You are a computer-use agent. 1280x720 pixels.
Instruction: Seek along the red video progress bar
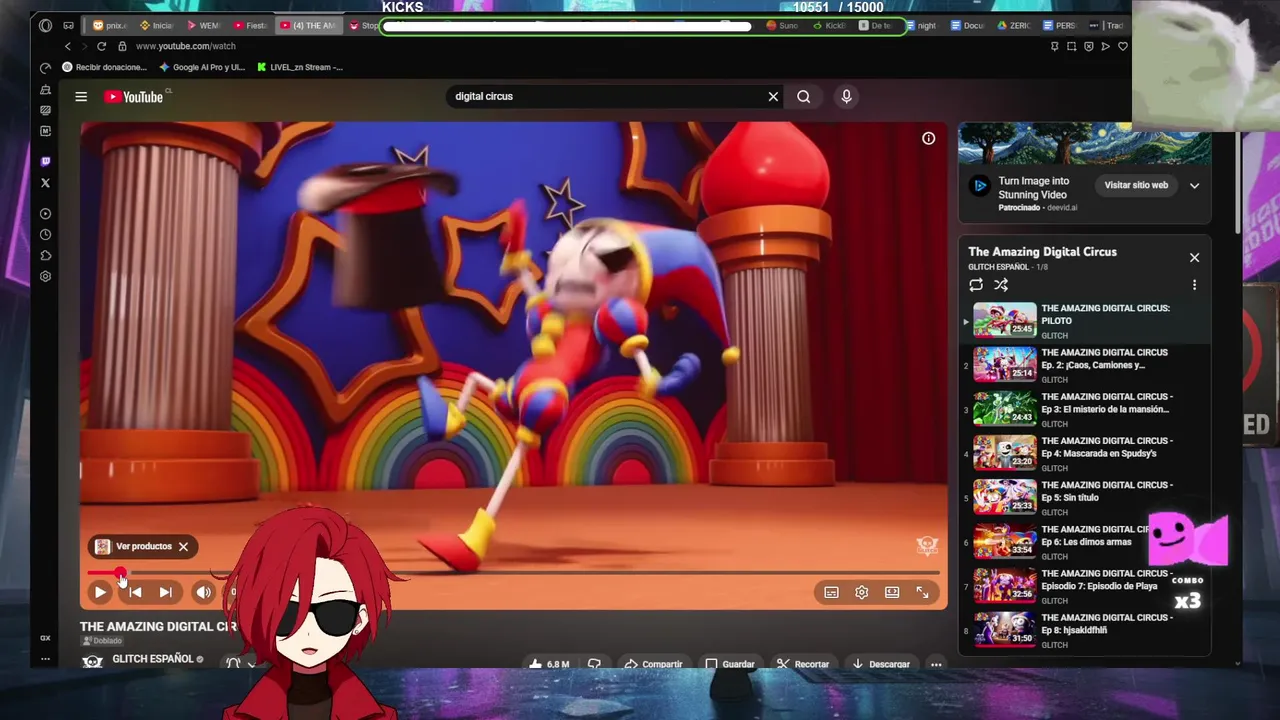pyautogui.click(x=512, y=573)
